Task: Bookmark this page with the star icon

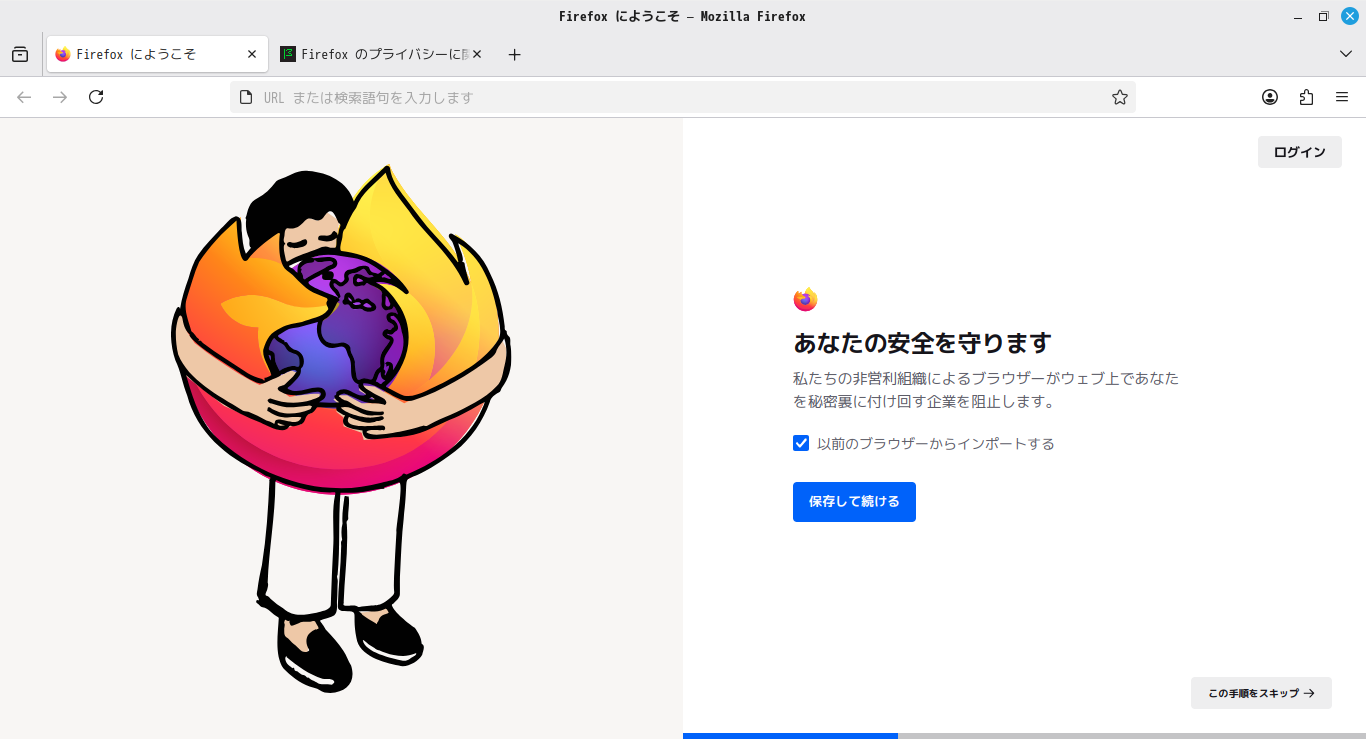Action: pos(1120,97)
